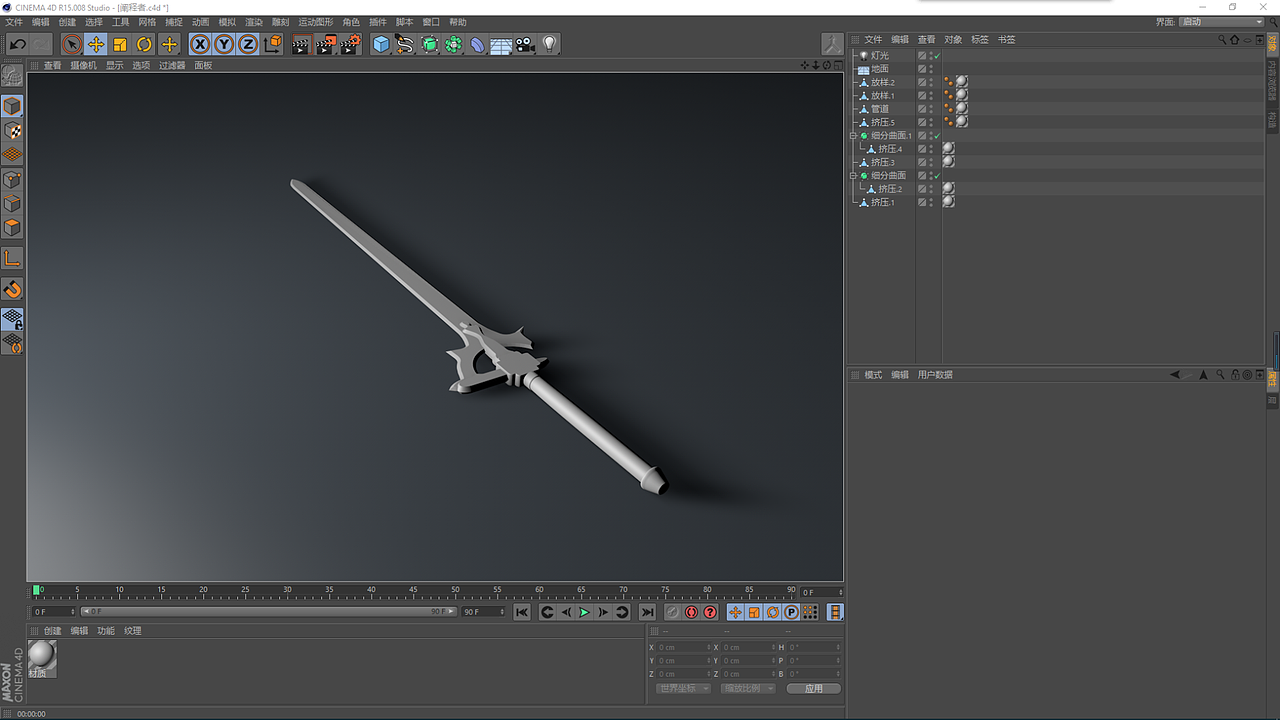Go to the start of animation
The height and width of the screenshot is (720, 1280).
[522, 612]
